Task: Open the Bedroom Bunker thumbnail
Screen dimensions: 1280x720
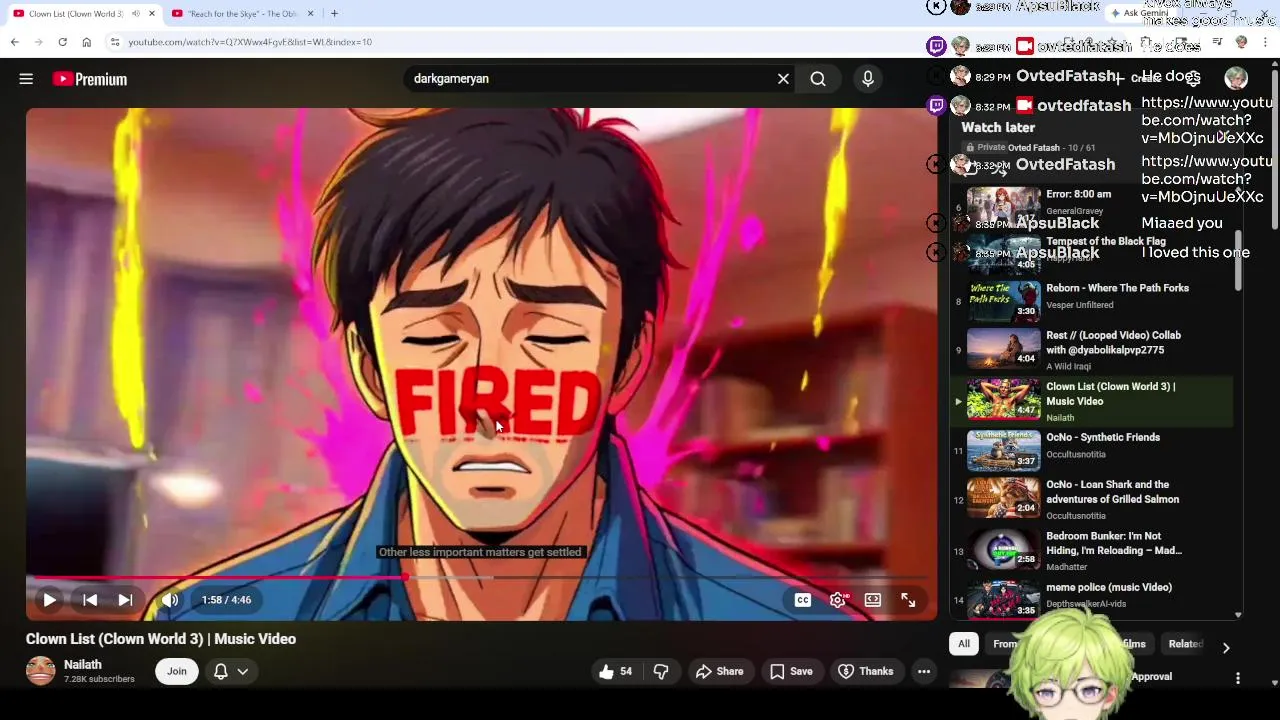Action: [1003, 548]
